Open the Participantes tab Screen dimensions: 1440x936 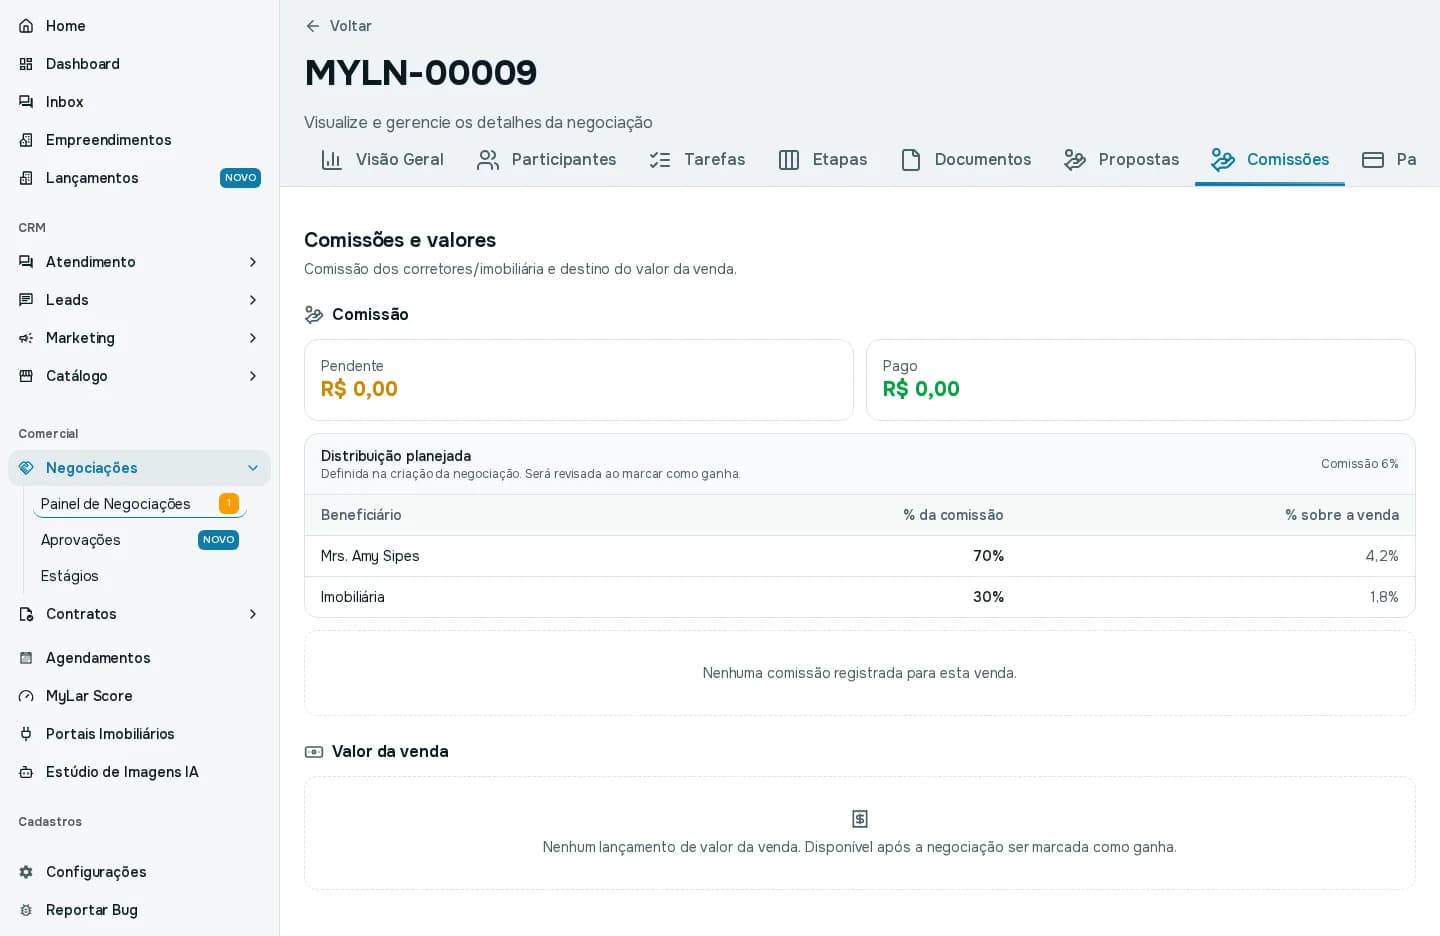(x=546, y=160)
